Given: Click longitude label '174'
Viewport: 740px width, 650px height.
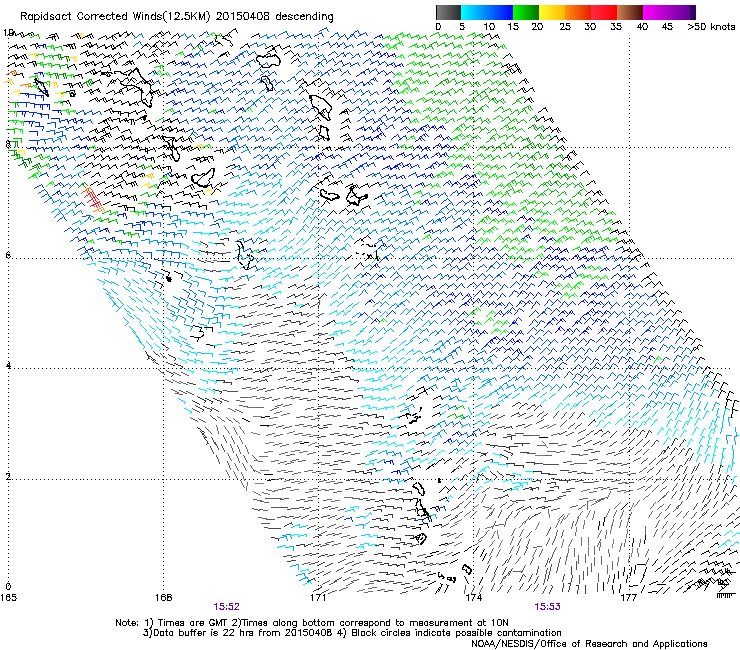Looking at the screenshot, I should click(x=473, y=598).
